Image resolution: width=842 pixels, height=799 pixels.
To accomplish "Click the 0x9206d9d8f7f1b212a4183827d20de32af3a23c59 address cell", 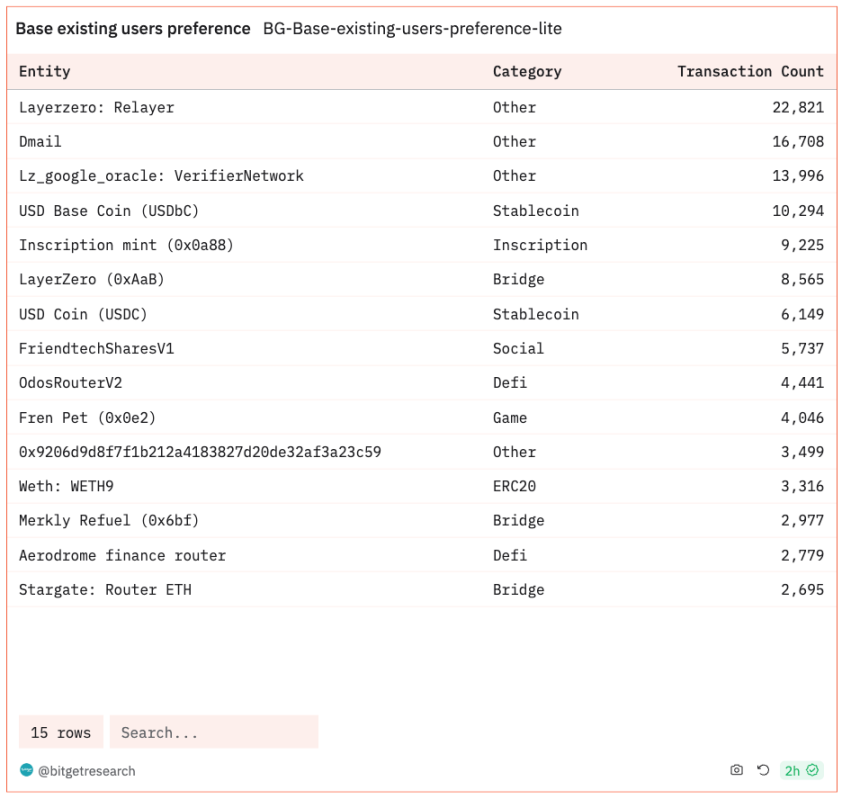I will (x=200, y=452).
